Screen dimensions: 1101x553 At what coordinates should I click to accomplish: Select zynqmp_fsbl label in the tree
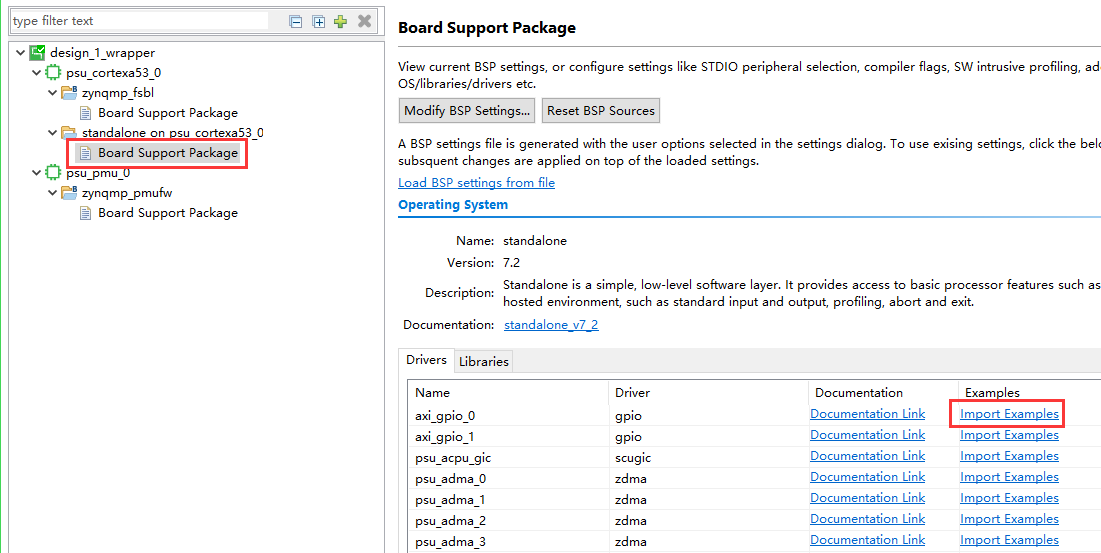coord(118,93)
